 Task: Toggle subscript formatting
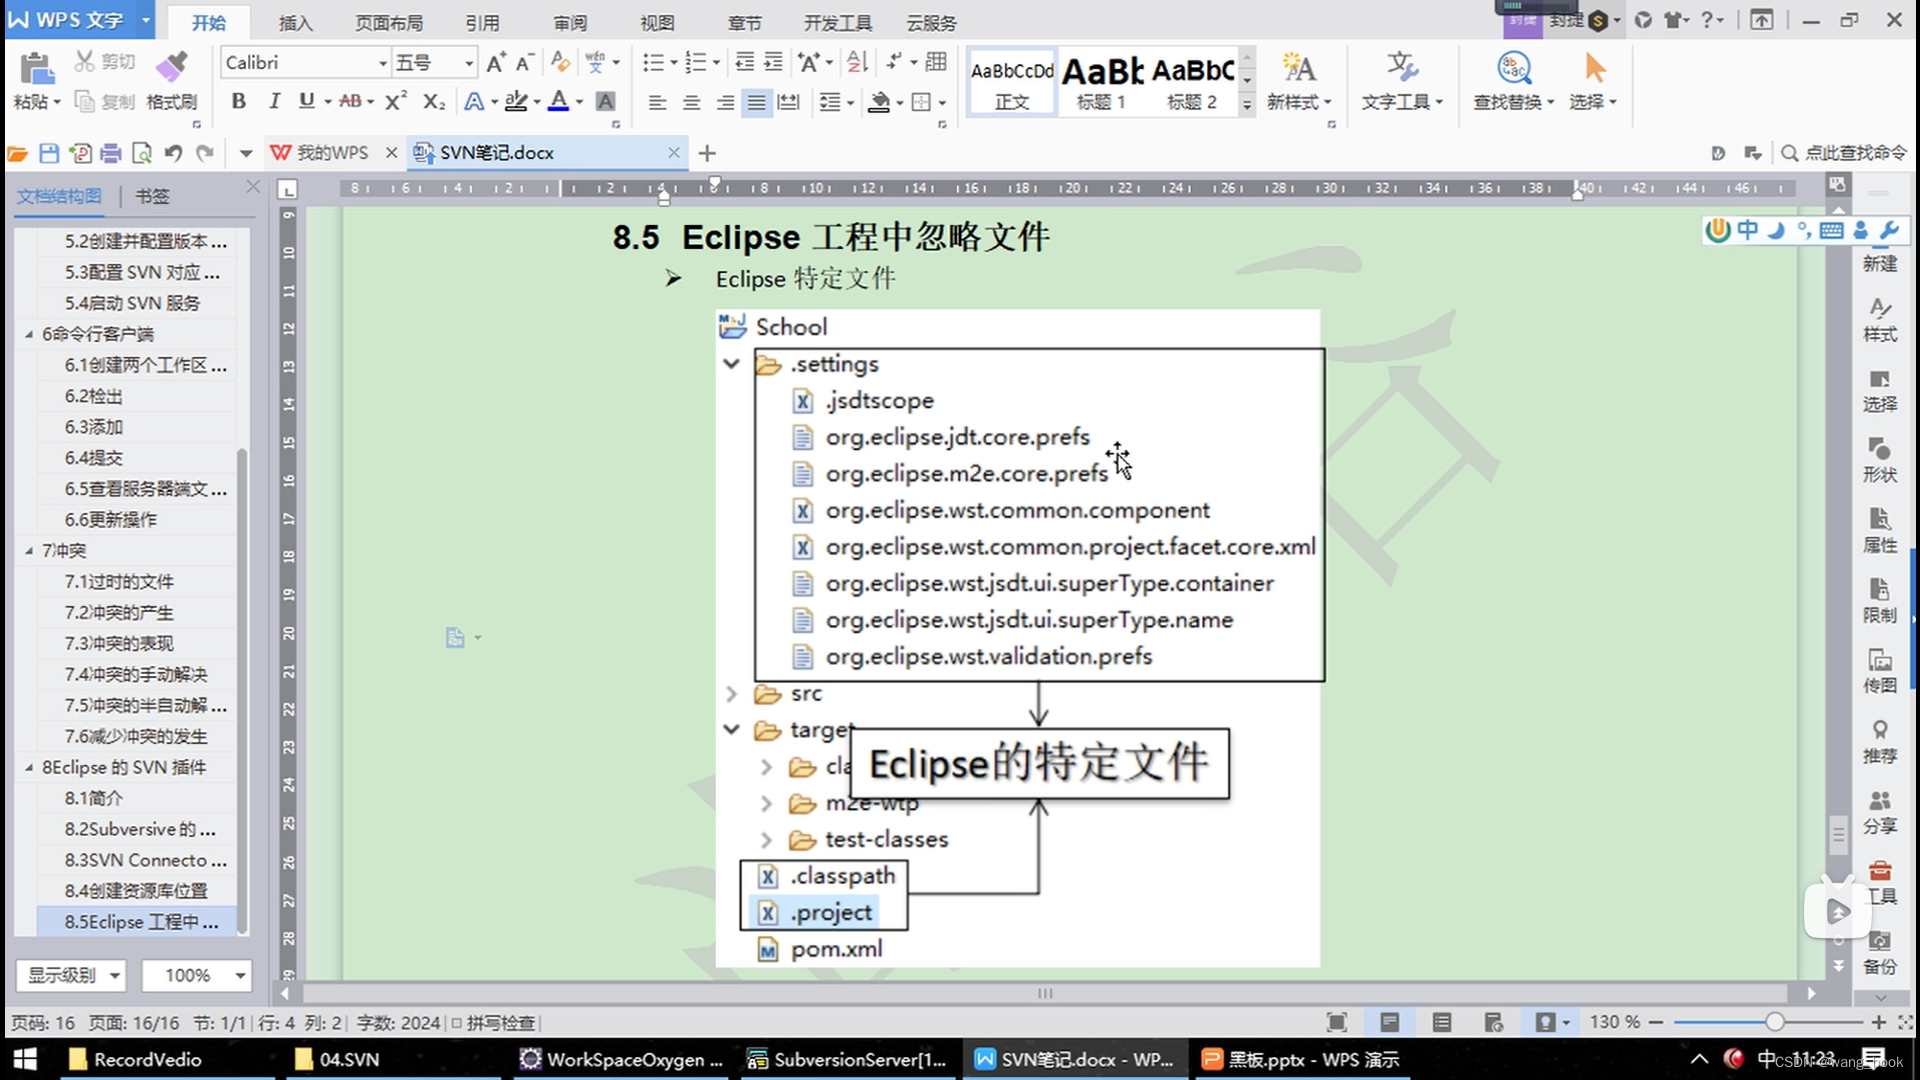(433, 101)
